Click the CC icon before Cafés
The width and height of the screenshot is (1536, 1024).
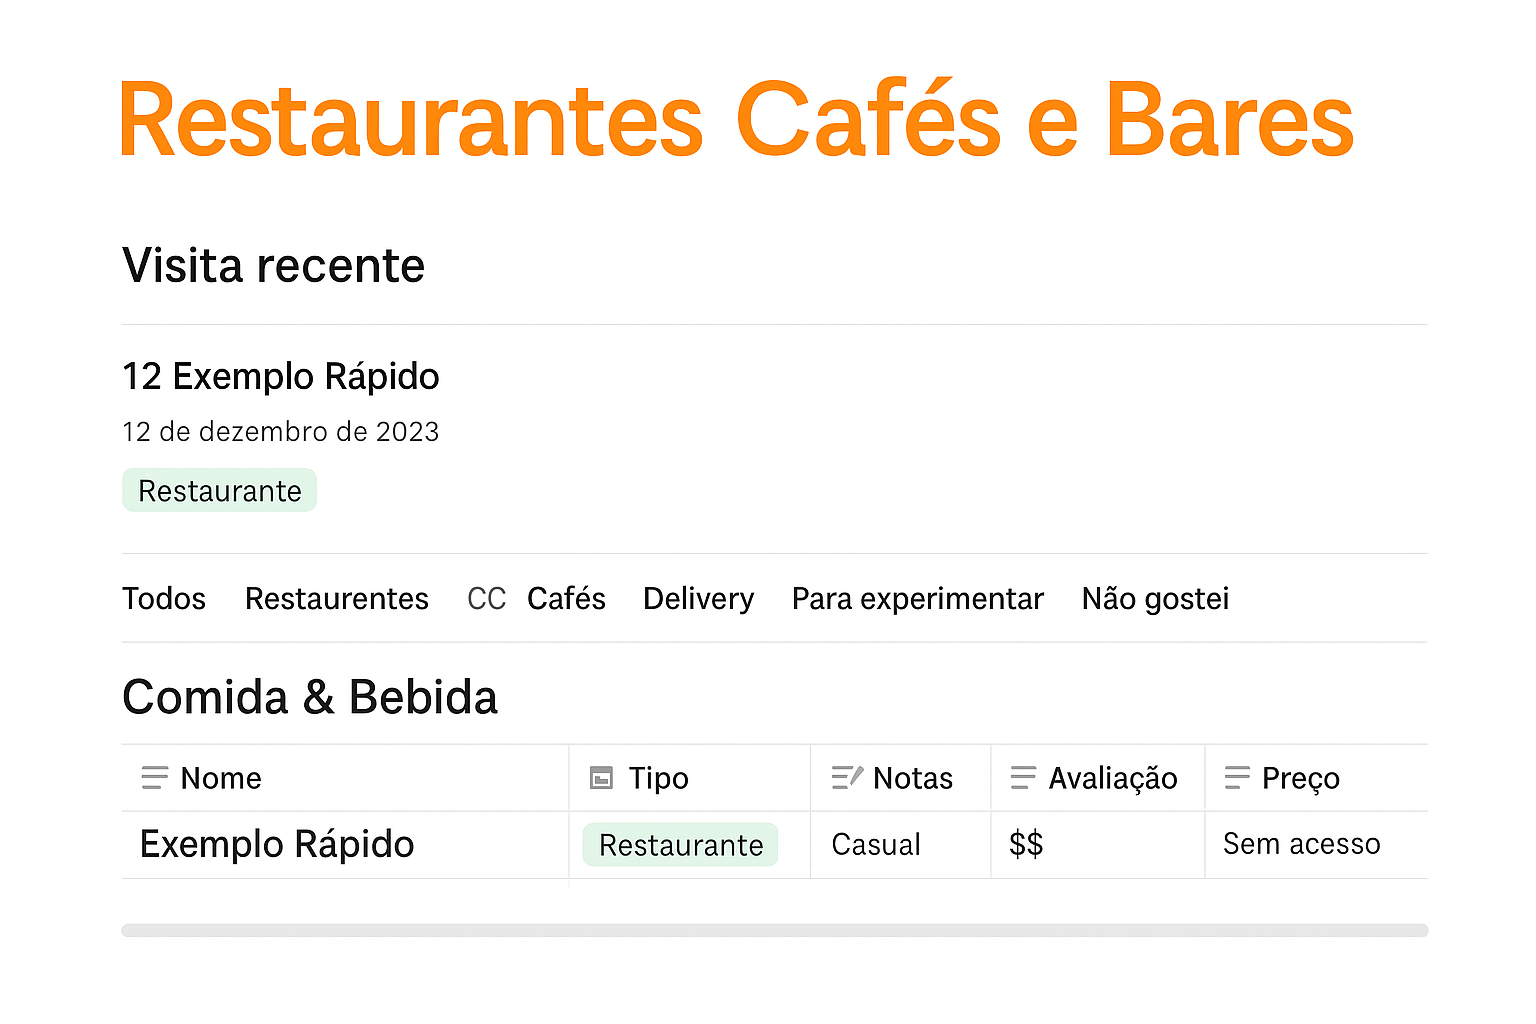pyautogui.click(x=487, y=599)
